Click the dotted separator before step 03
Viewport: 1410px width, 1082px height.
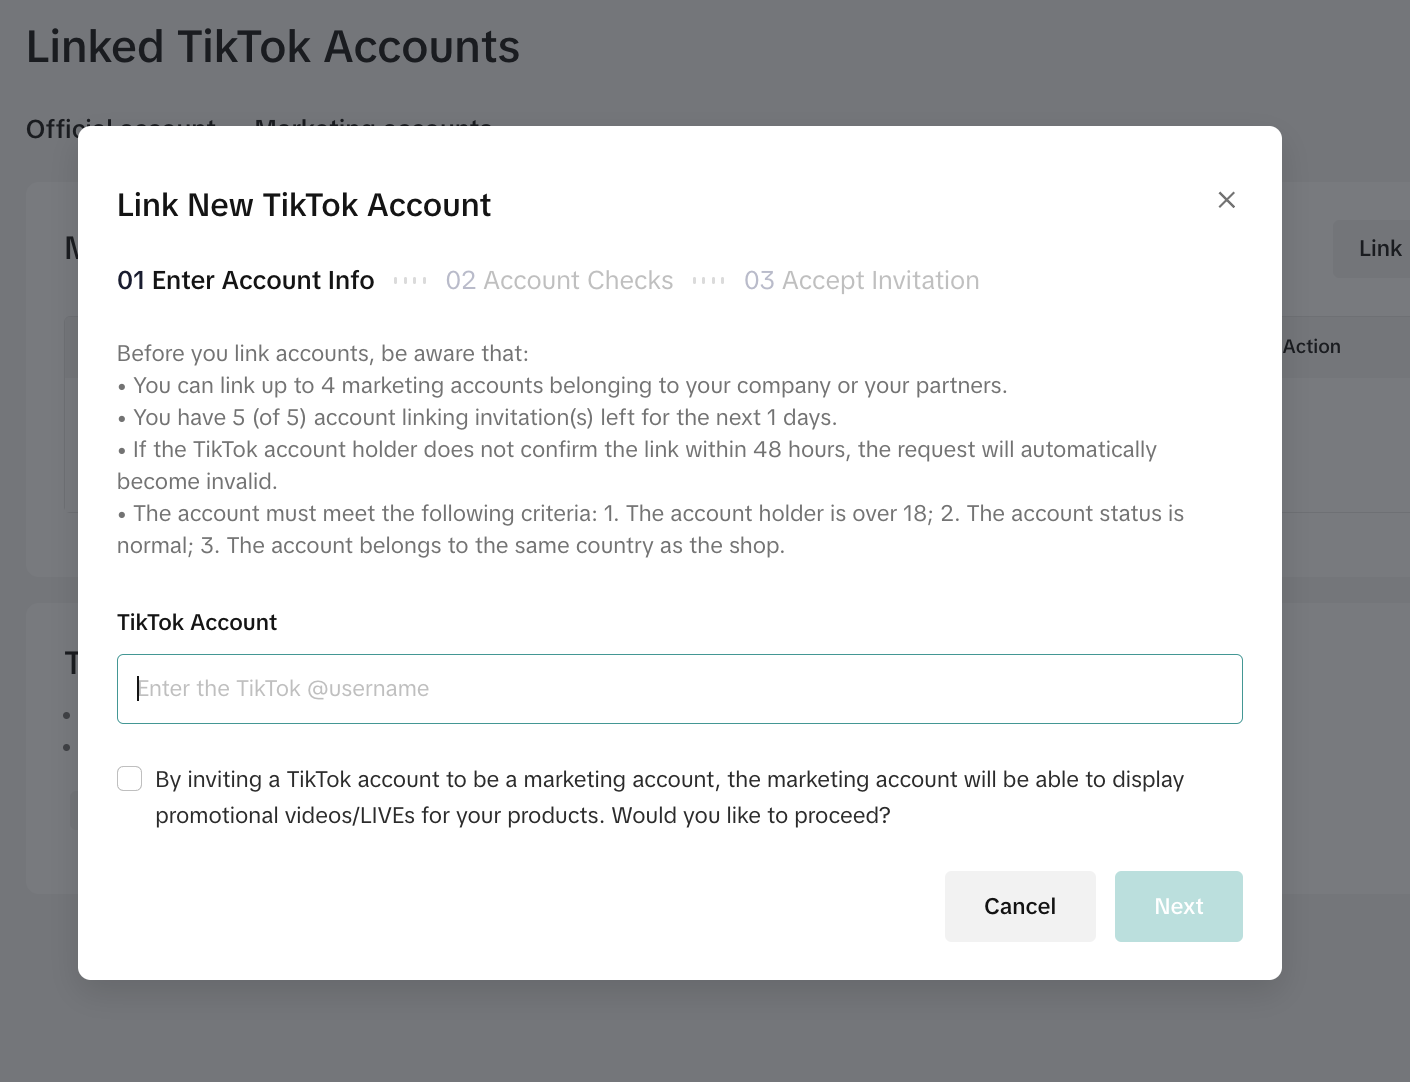pyautogui.click(x=709, y=281)
